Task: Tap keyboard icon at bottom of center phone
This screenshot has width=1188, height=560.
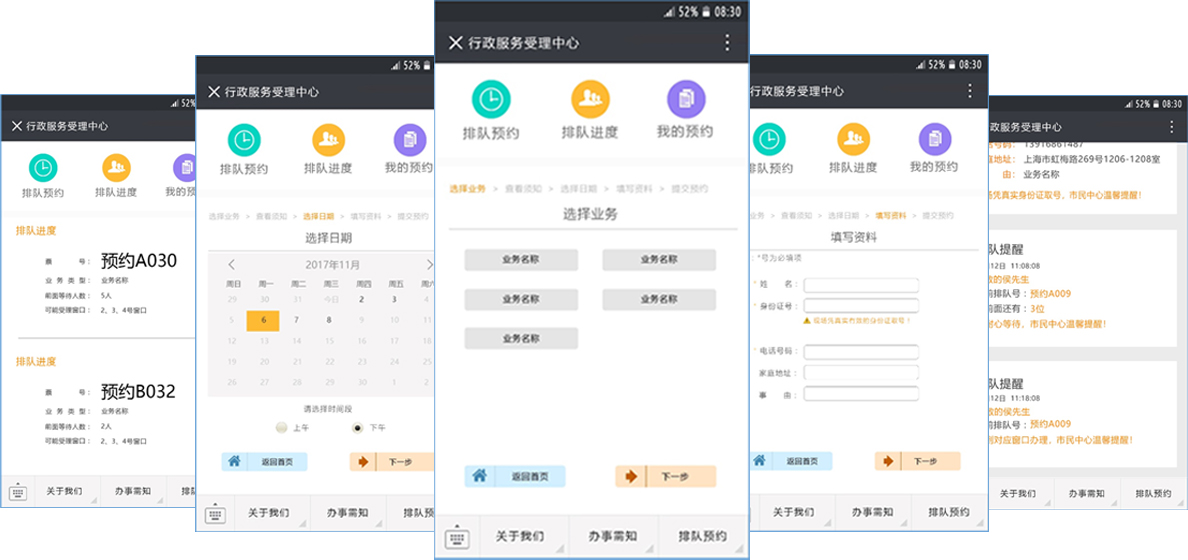Action: tap(457, 537)
